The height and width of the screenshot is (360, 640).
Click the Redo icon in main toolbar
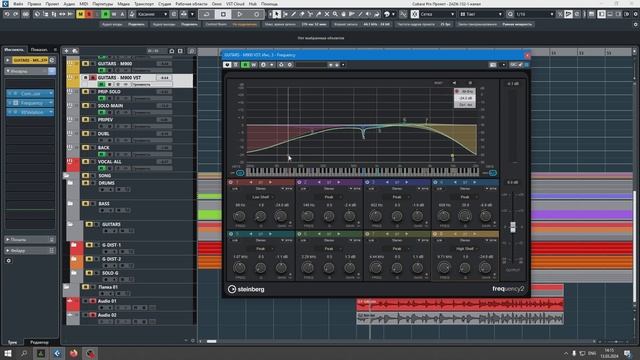(16, 14)
